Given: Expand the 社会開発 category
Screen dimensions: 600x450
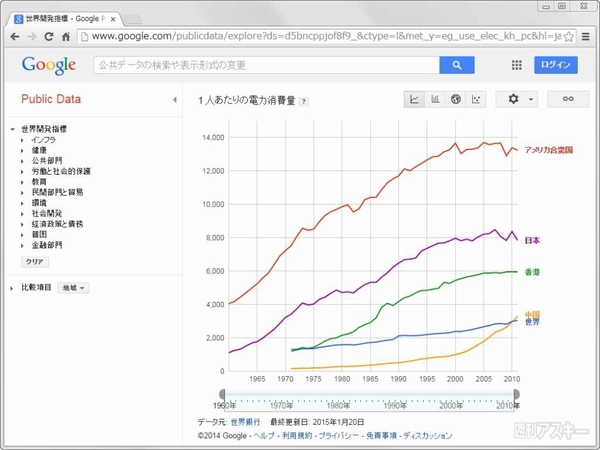Looking at the screenshot, I should [x=22, y=214].
